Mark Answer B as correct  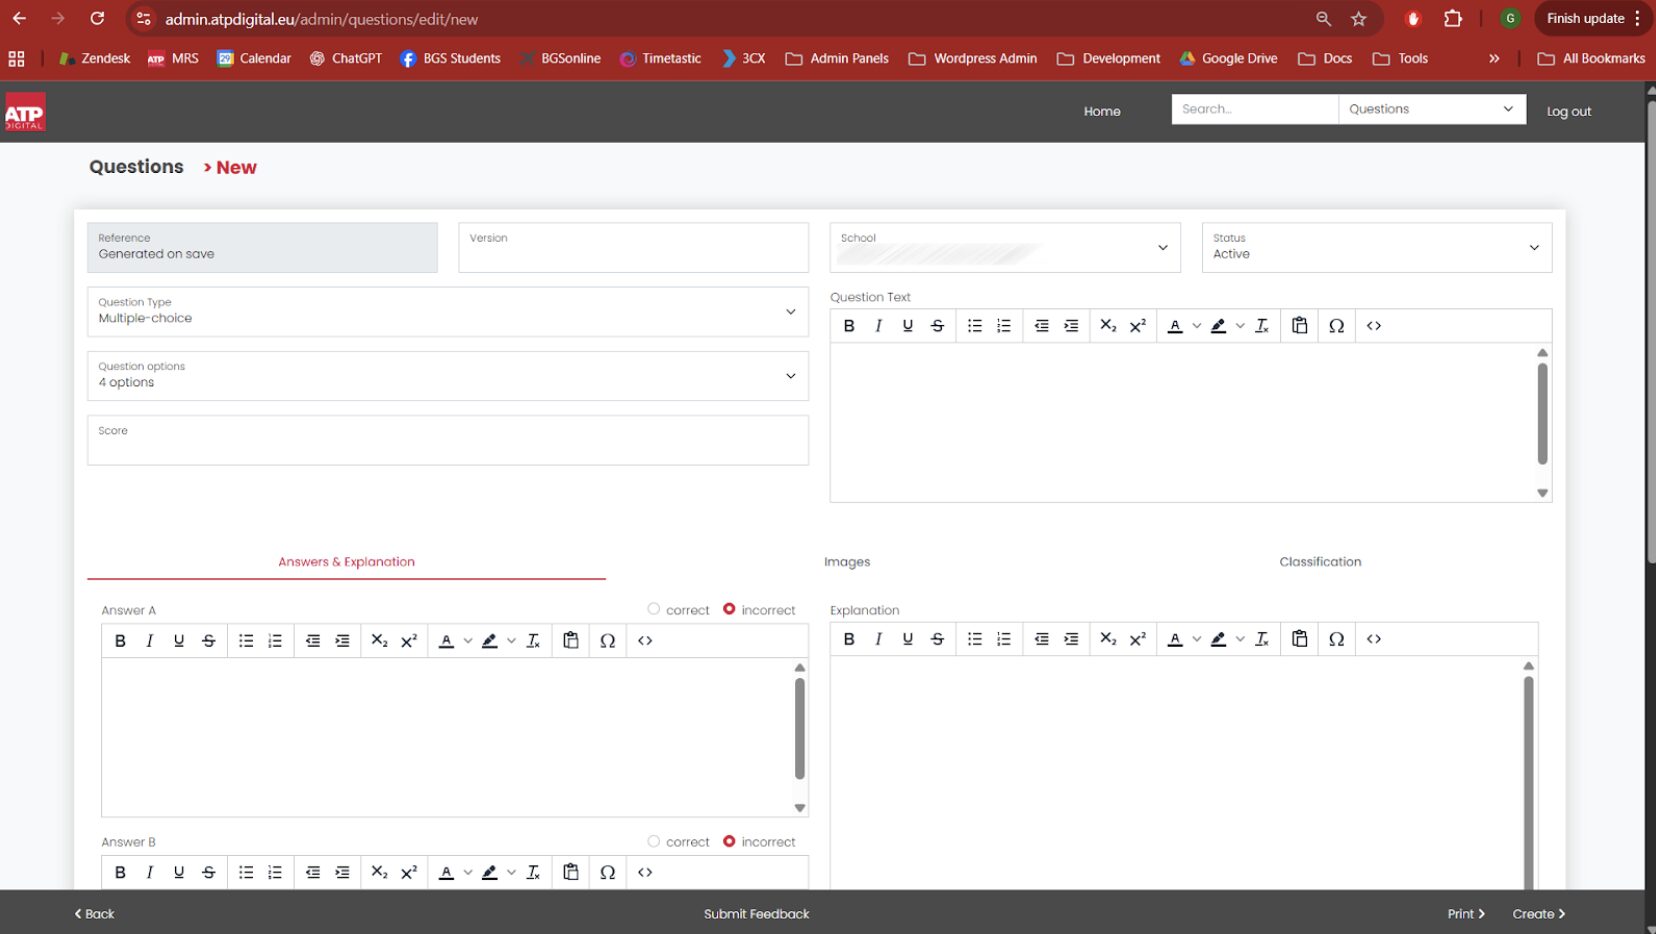point(654,841)
